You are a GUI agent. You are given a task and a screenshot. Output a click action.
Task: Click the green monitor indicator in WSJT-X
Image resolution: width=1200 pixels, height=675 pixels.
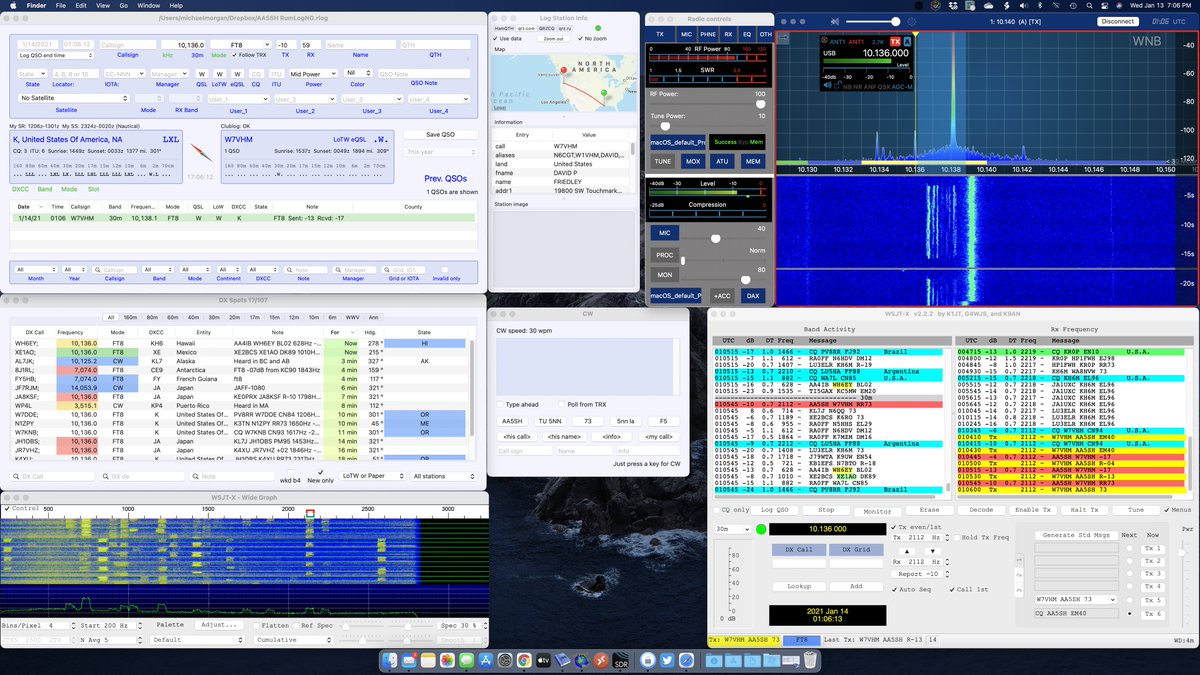[x=761, y=529]
